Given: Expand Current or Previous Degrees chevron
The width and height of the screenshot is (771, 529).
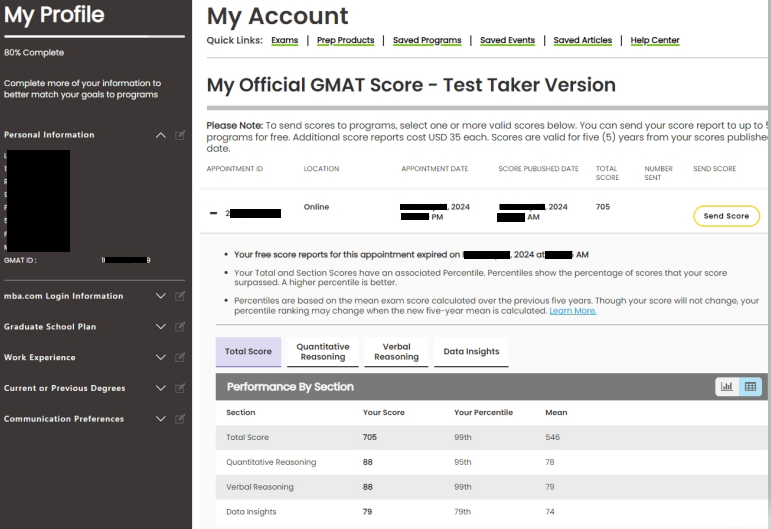Looking at the screenshot, I should (161, 388).
